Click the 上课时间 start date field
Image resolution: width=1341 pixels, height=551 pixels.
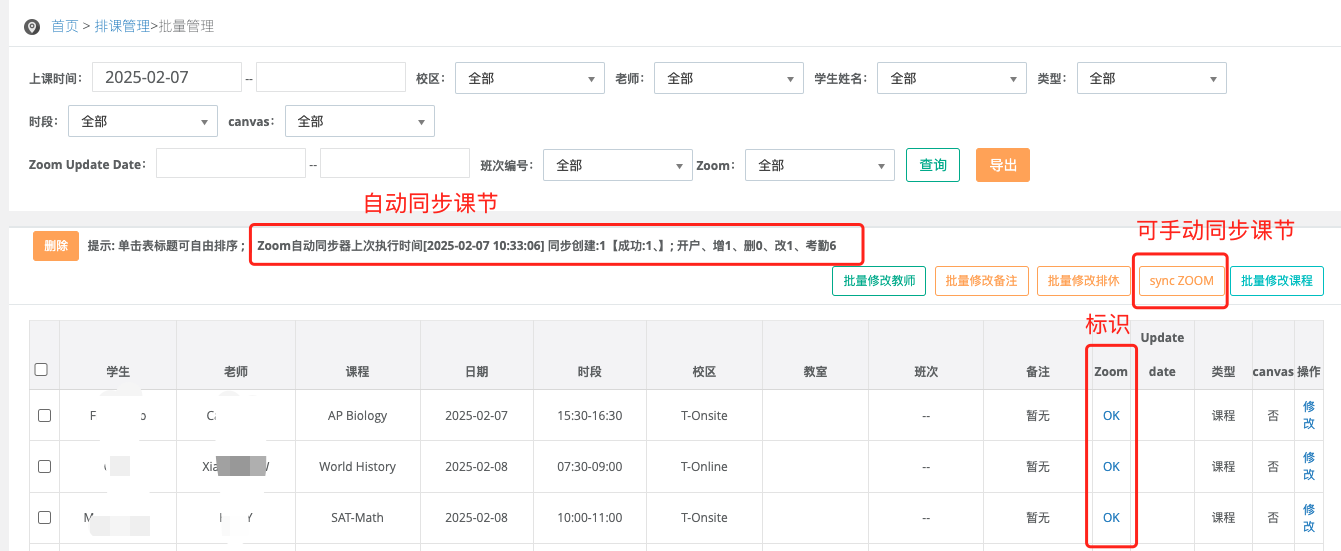tap(167, 77)
